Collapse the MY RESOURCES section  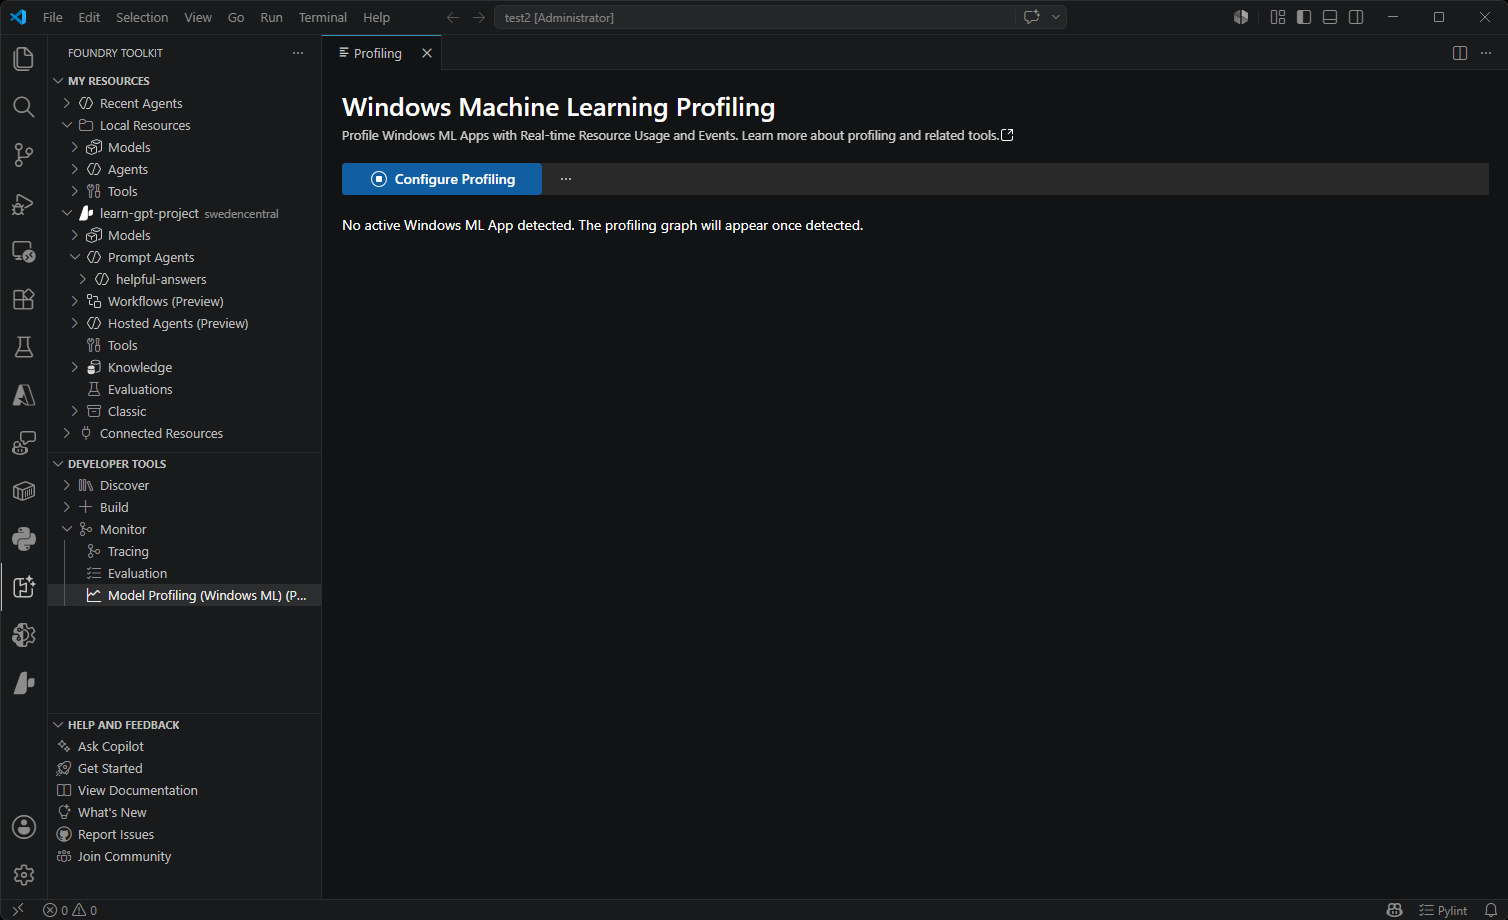(58, 81)
